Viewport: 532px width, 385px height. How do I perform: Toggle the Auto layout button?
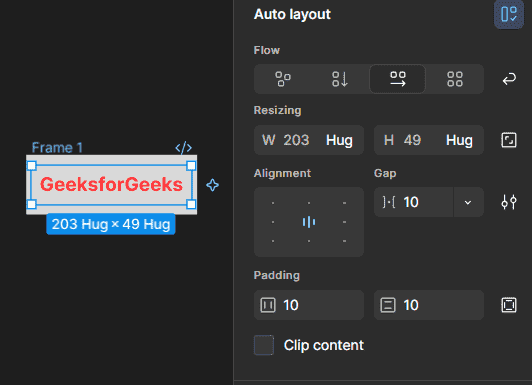[x=509, y=14]
